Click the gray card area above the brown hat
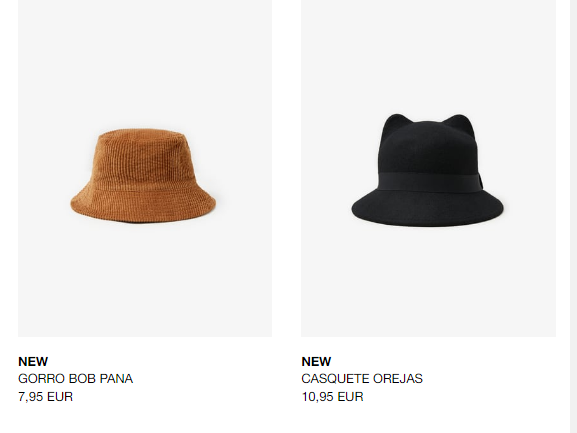Image resolution: width=577 pixels, height=433 pixels. pos(145,63)
